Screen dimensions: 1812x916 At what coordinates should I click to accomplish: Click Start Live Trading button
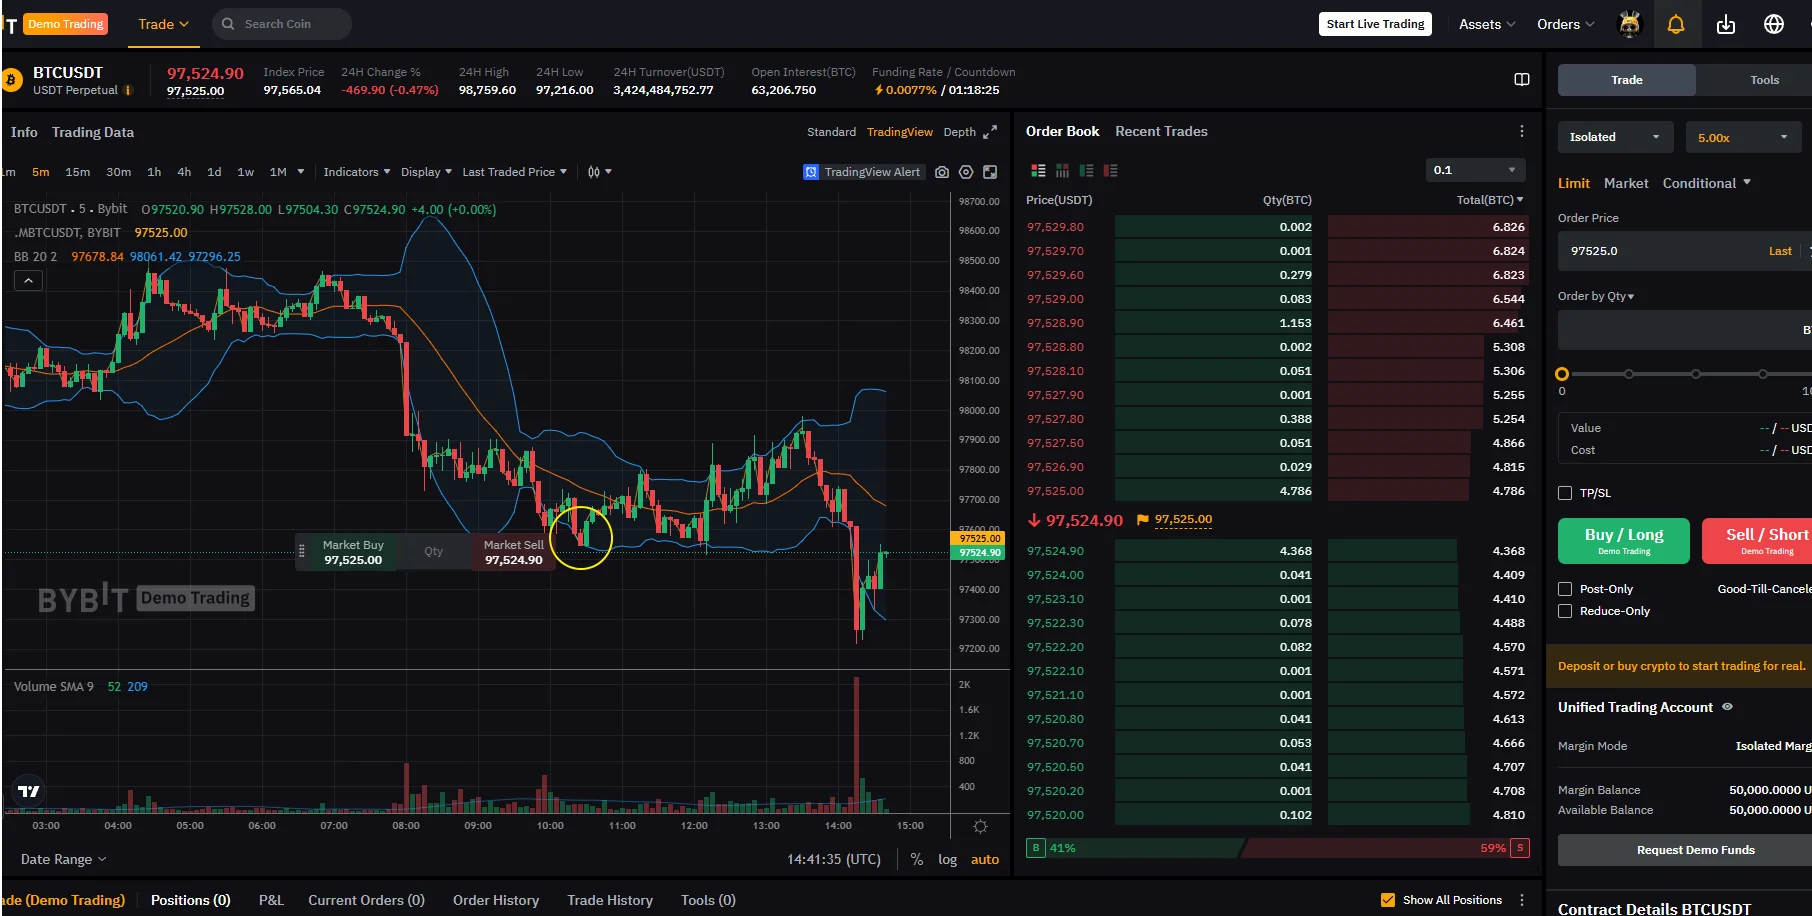pyautogui.click(x=1375, y=24)
